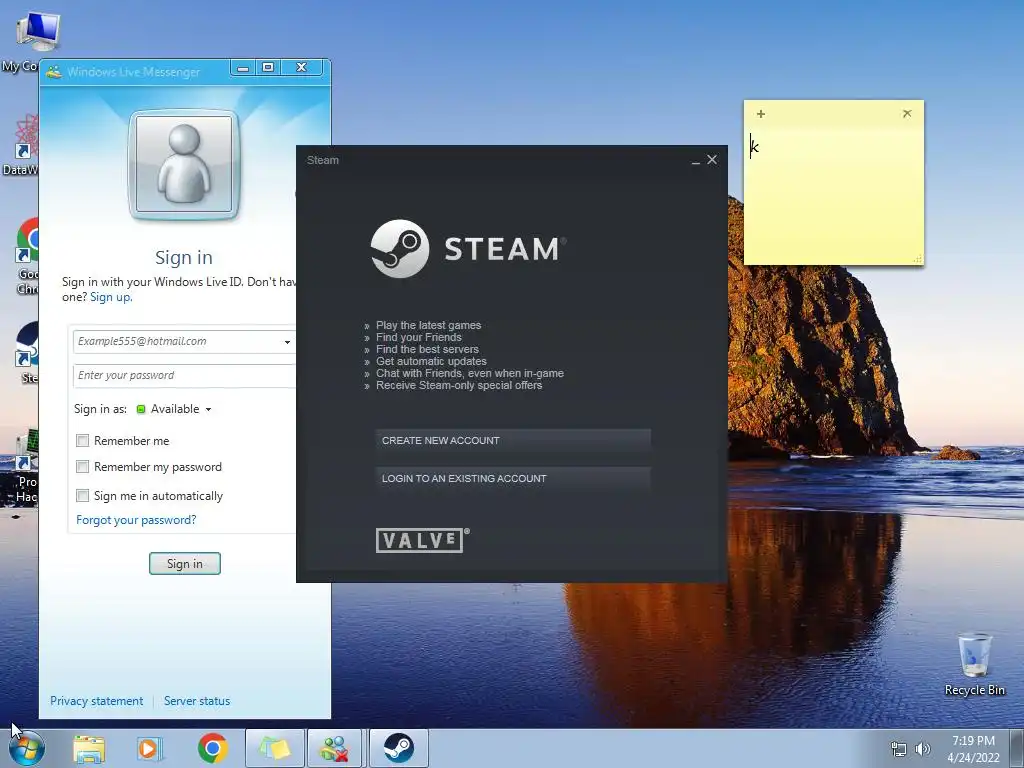Screen dimensions: 1024x768
Task: Open the Sign up link
Action: tap(111, 297)
